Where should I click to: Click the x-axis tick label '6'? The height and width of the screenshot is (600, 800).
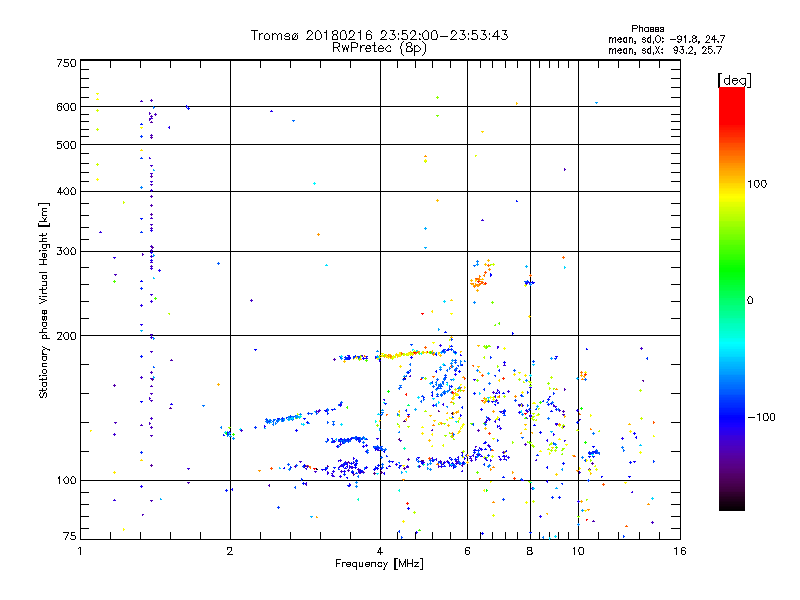tap(467, 551)
